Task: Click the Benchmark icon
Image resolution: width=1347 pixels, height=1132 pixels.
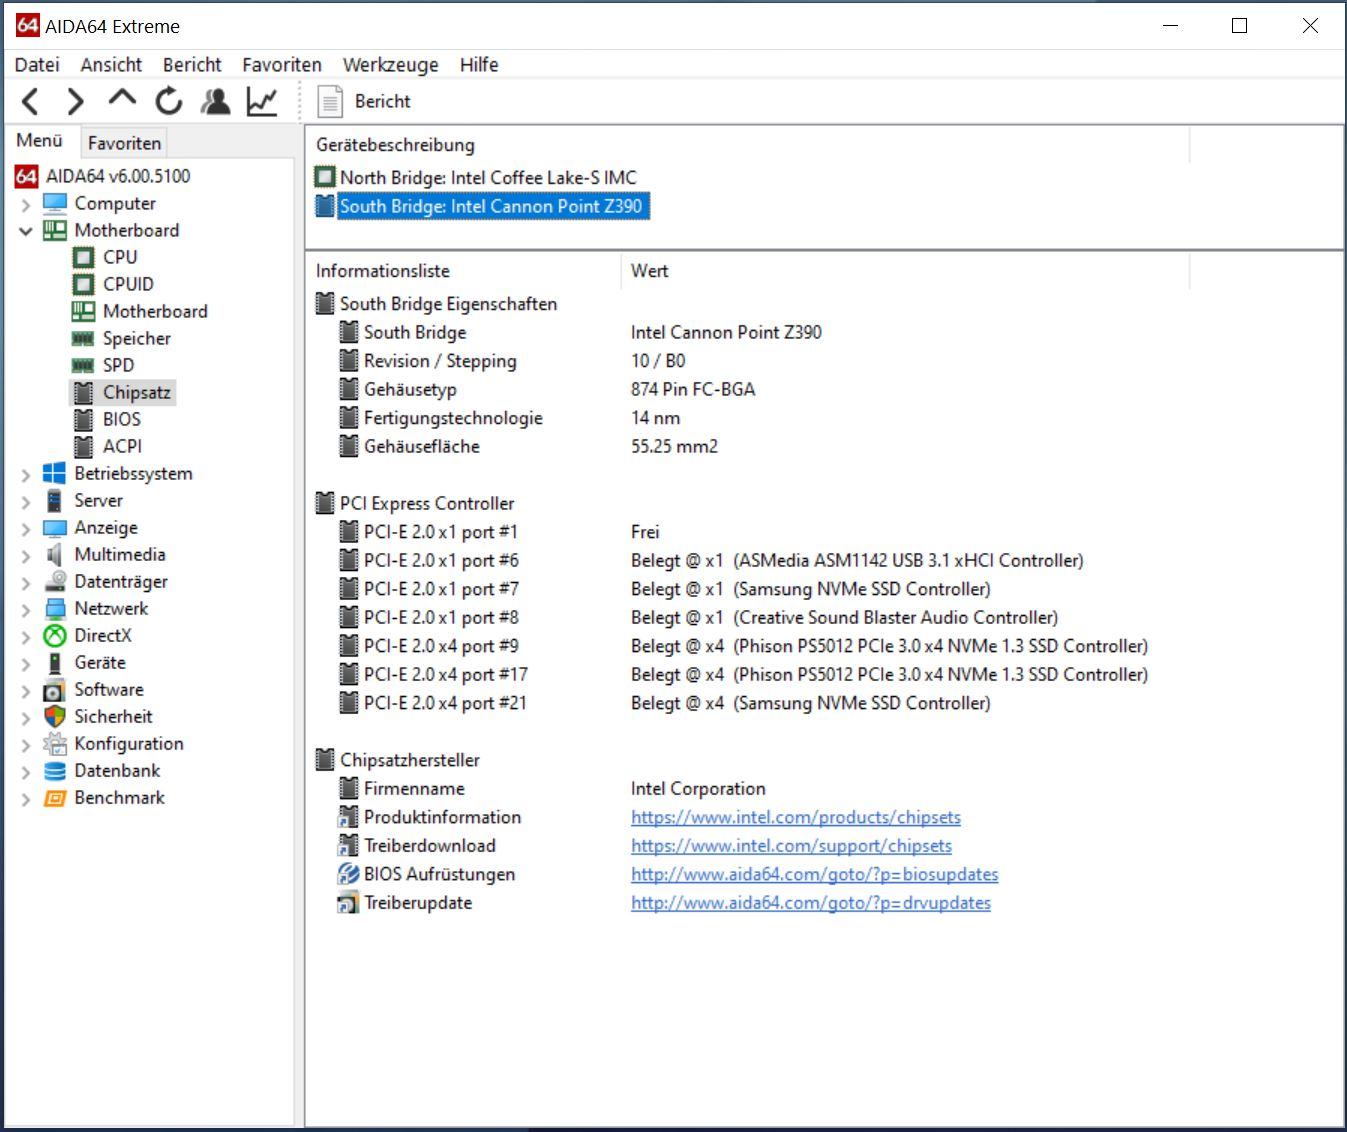Action: [54, 798]
